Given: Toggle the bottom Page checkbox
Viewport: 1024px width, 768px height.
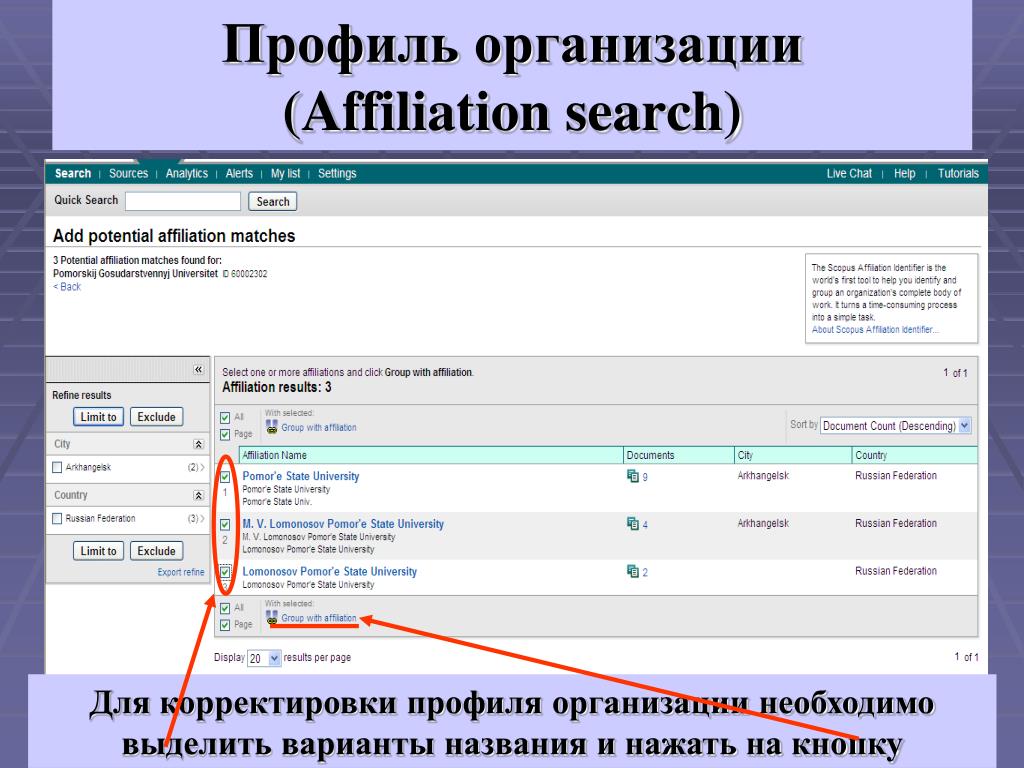Looking at the screenshot, I should point(225,625).
